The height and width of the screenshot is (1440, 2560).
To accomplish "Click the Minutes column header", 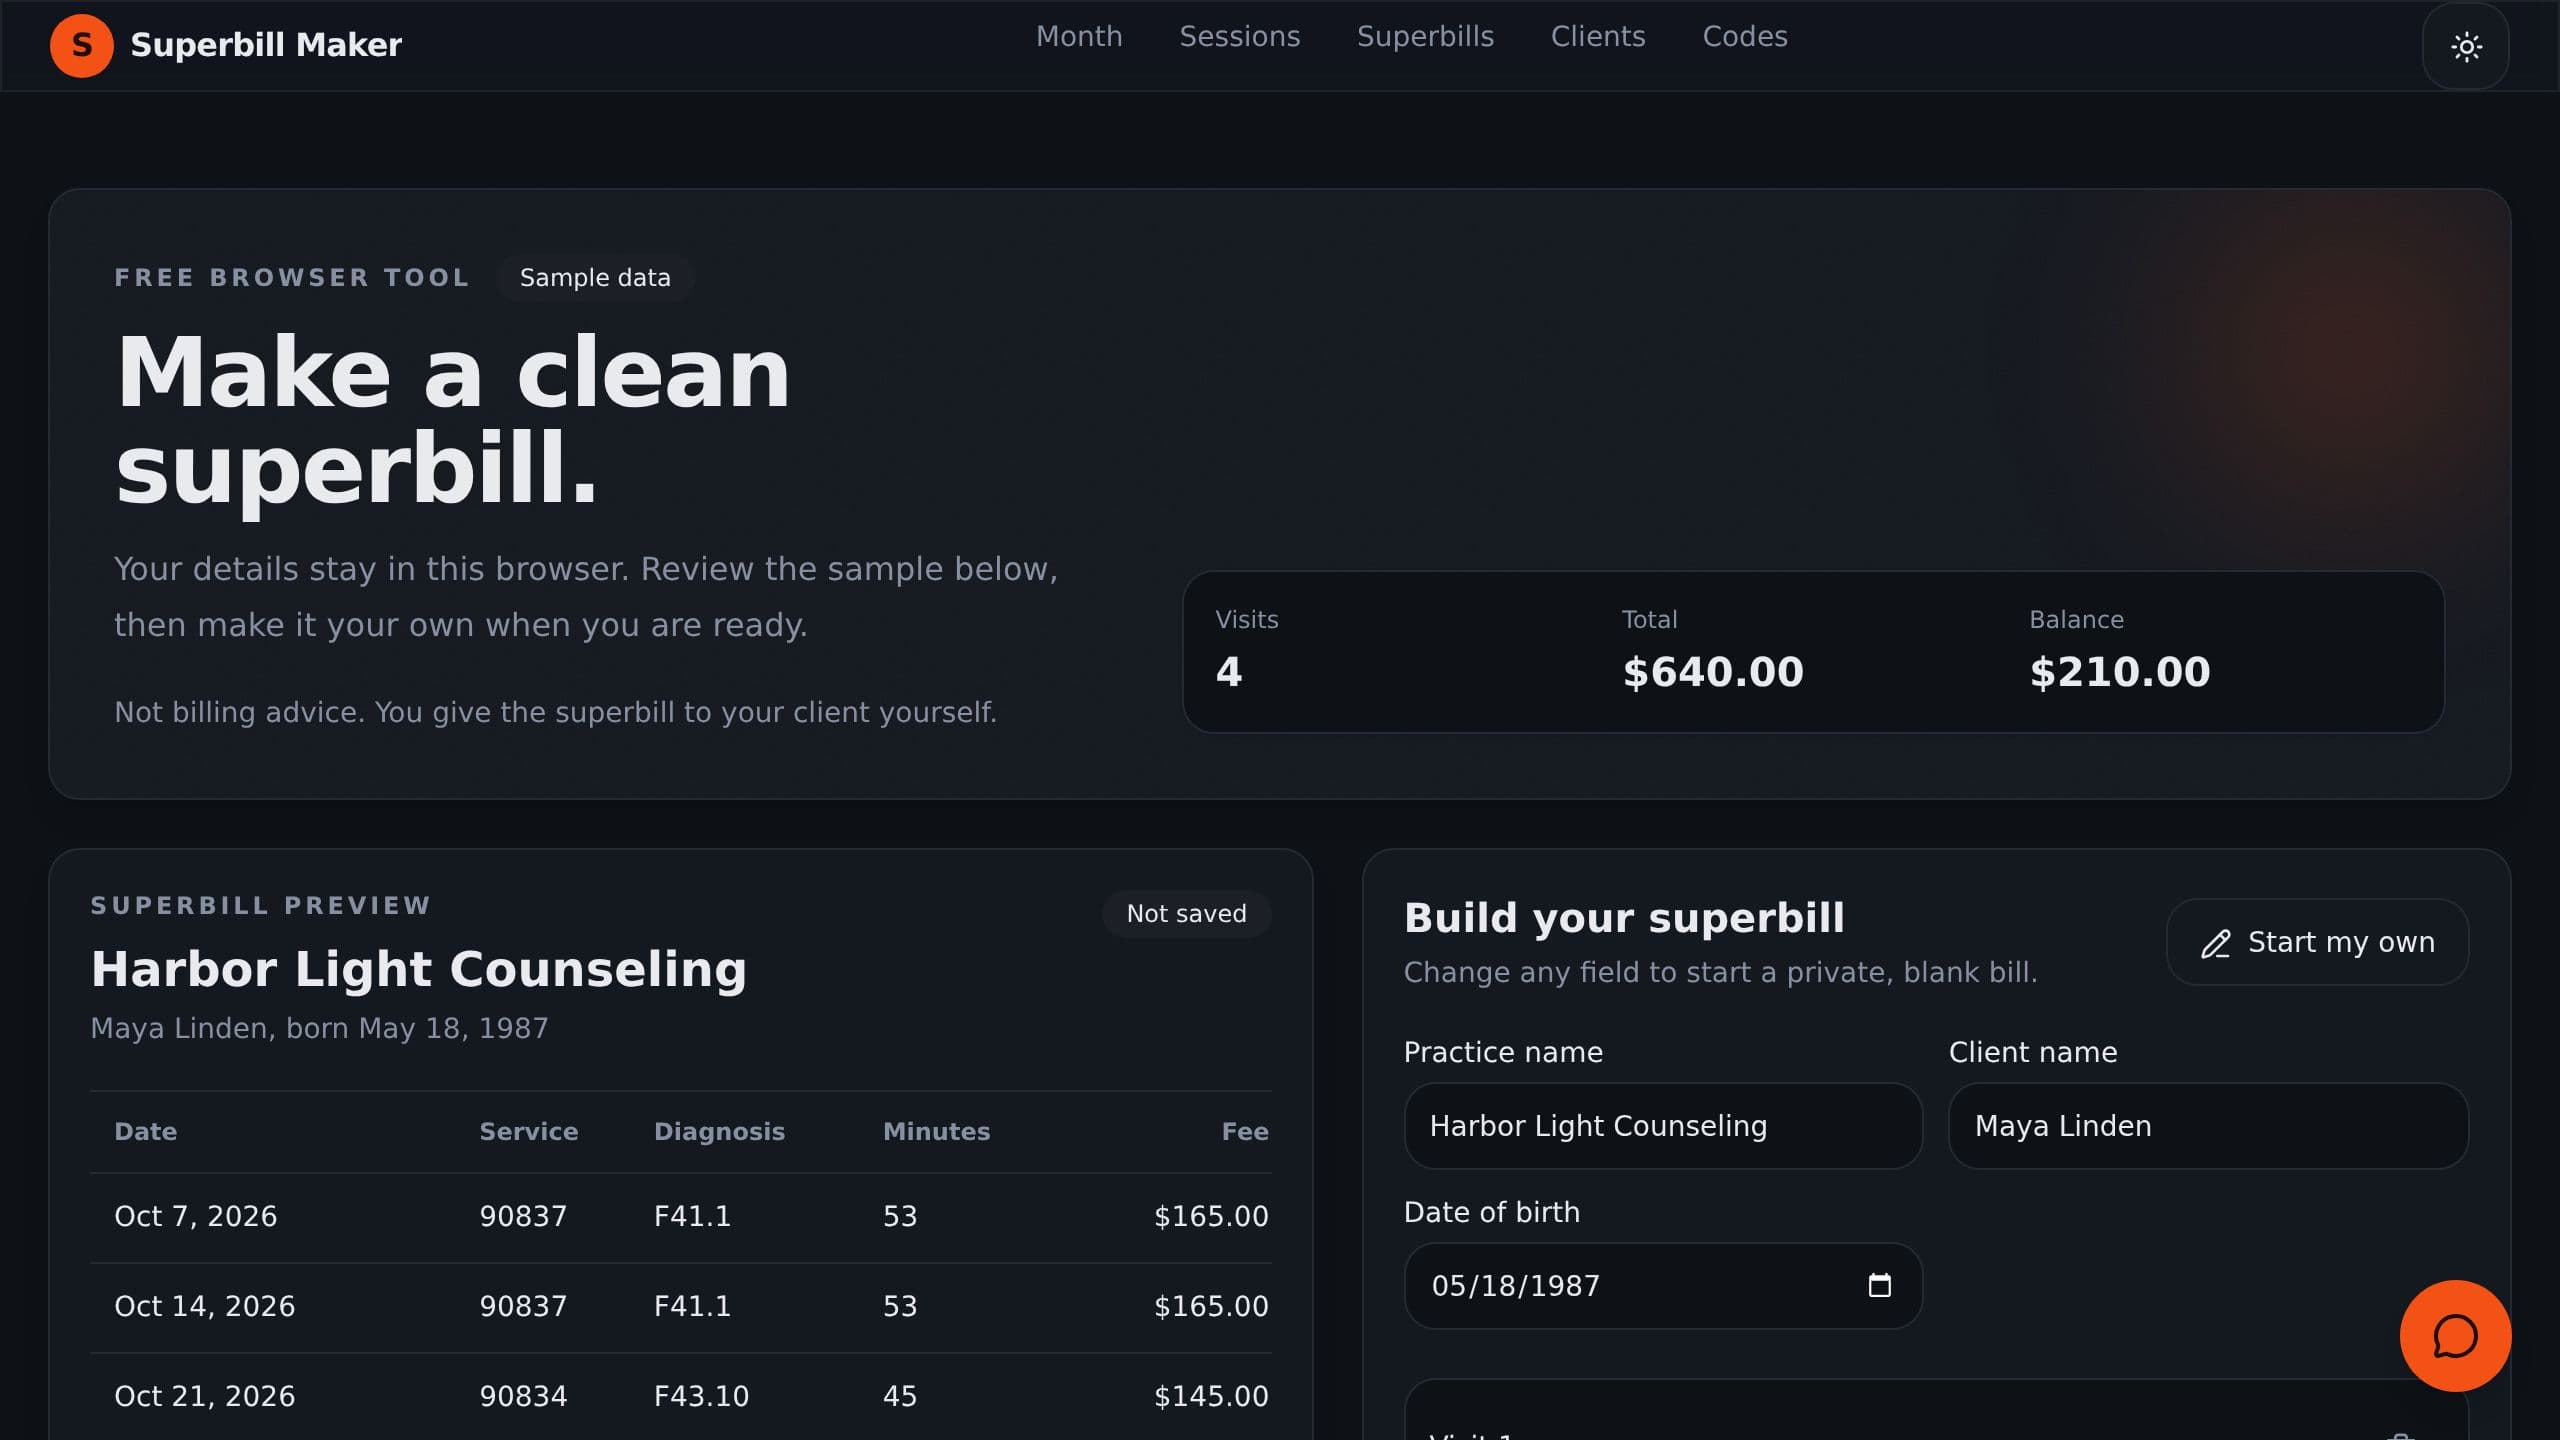I will pyautogui.click(x=936, y=1132).
